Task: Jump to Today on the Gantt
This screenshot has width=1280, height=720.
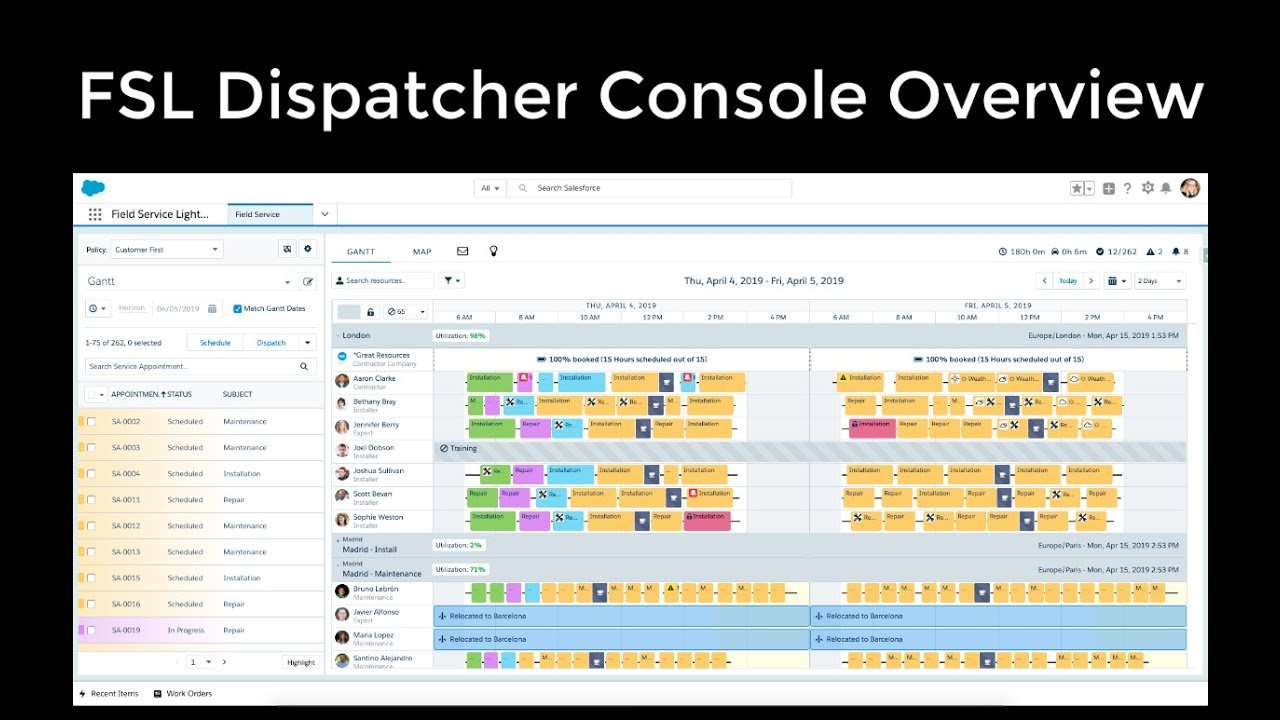Action: 1068,281
